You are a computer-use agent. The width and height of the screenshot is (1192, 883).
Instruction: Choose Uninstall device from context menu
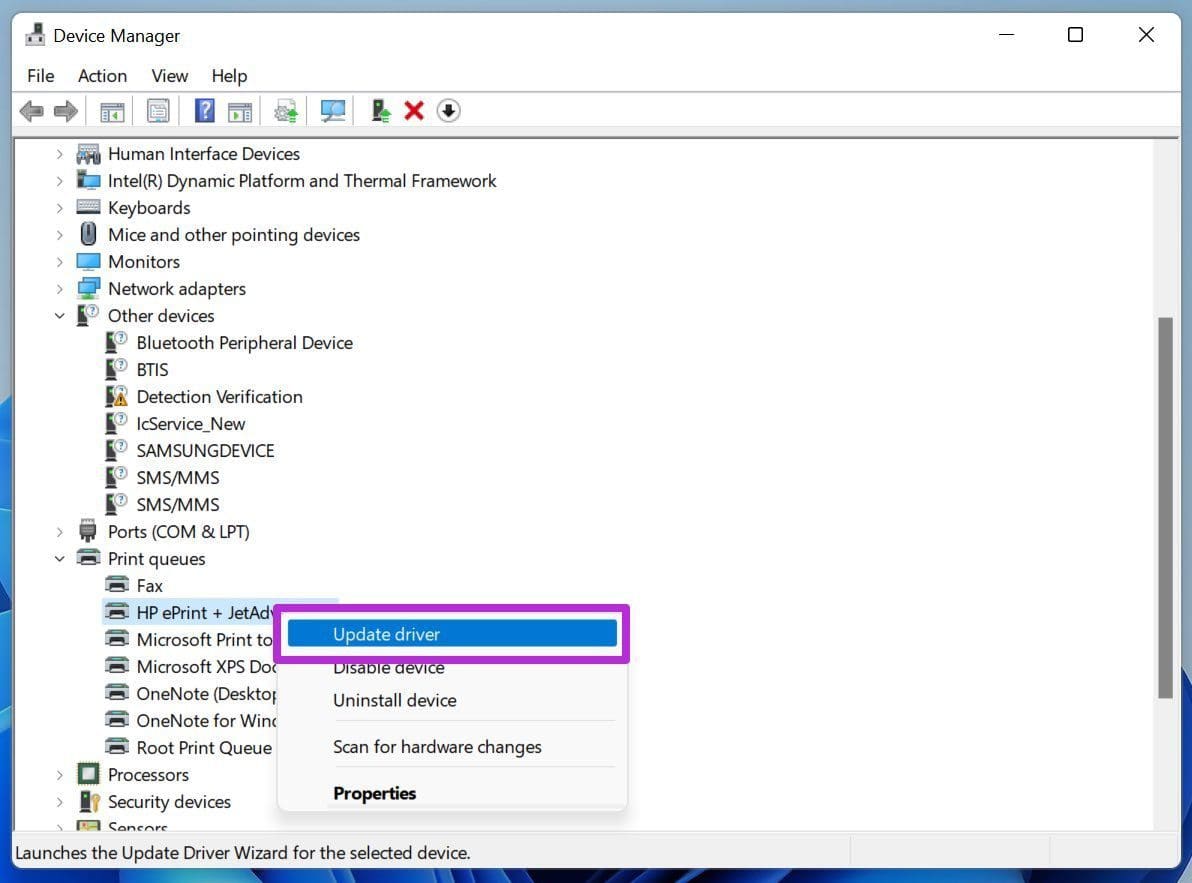452,700
